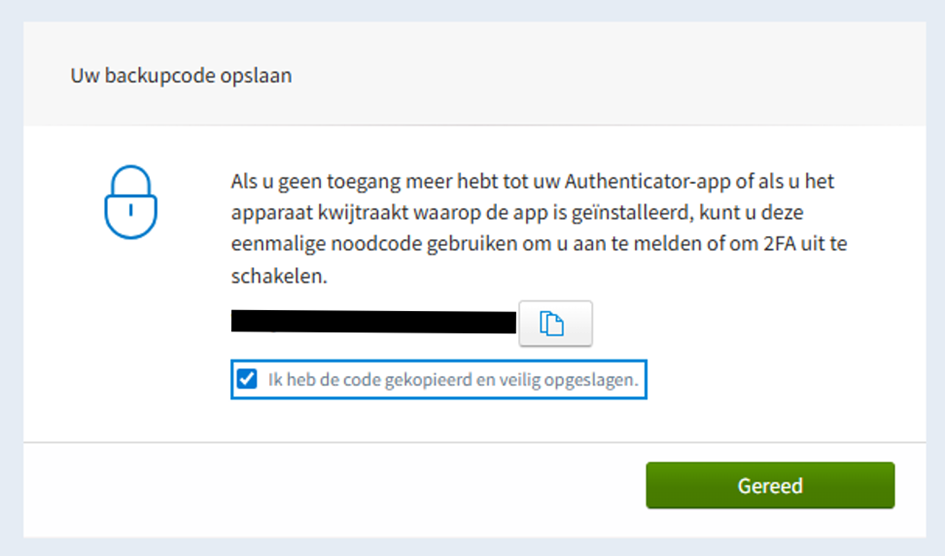Click the grey dialog header bar
This screenshot has width=945, height=556.
474,73
